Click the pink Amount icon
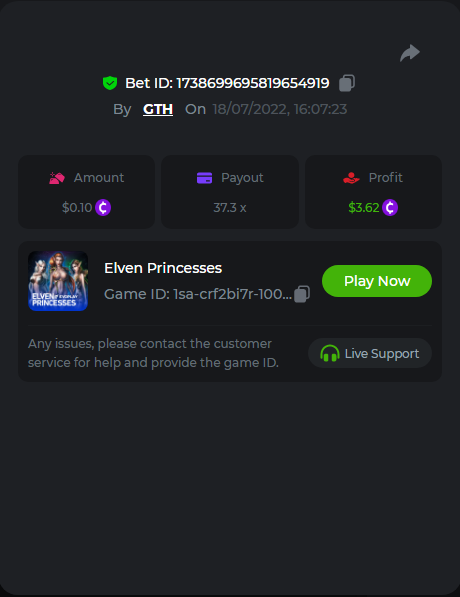460x597 pixels. (x=57, y=178)
